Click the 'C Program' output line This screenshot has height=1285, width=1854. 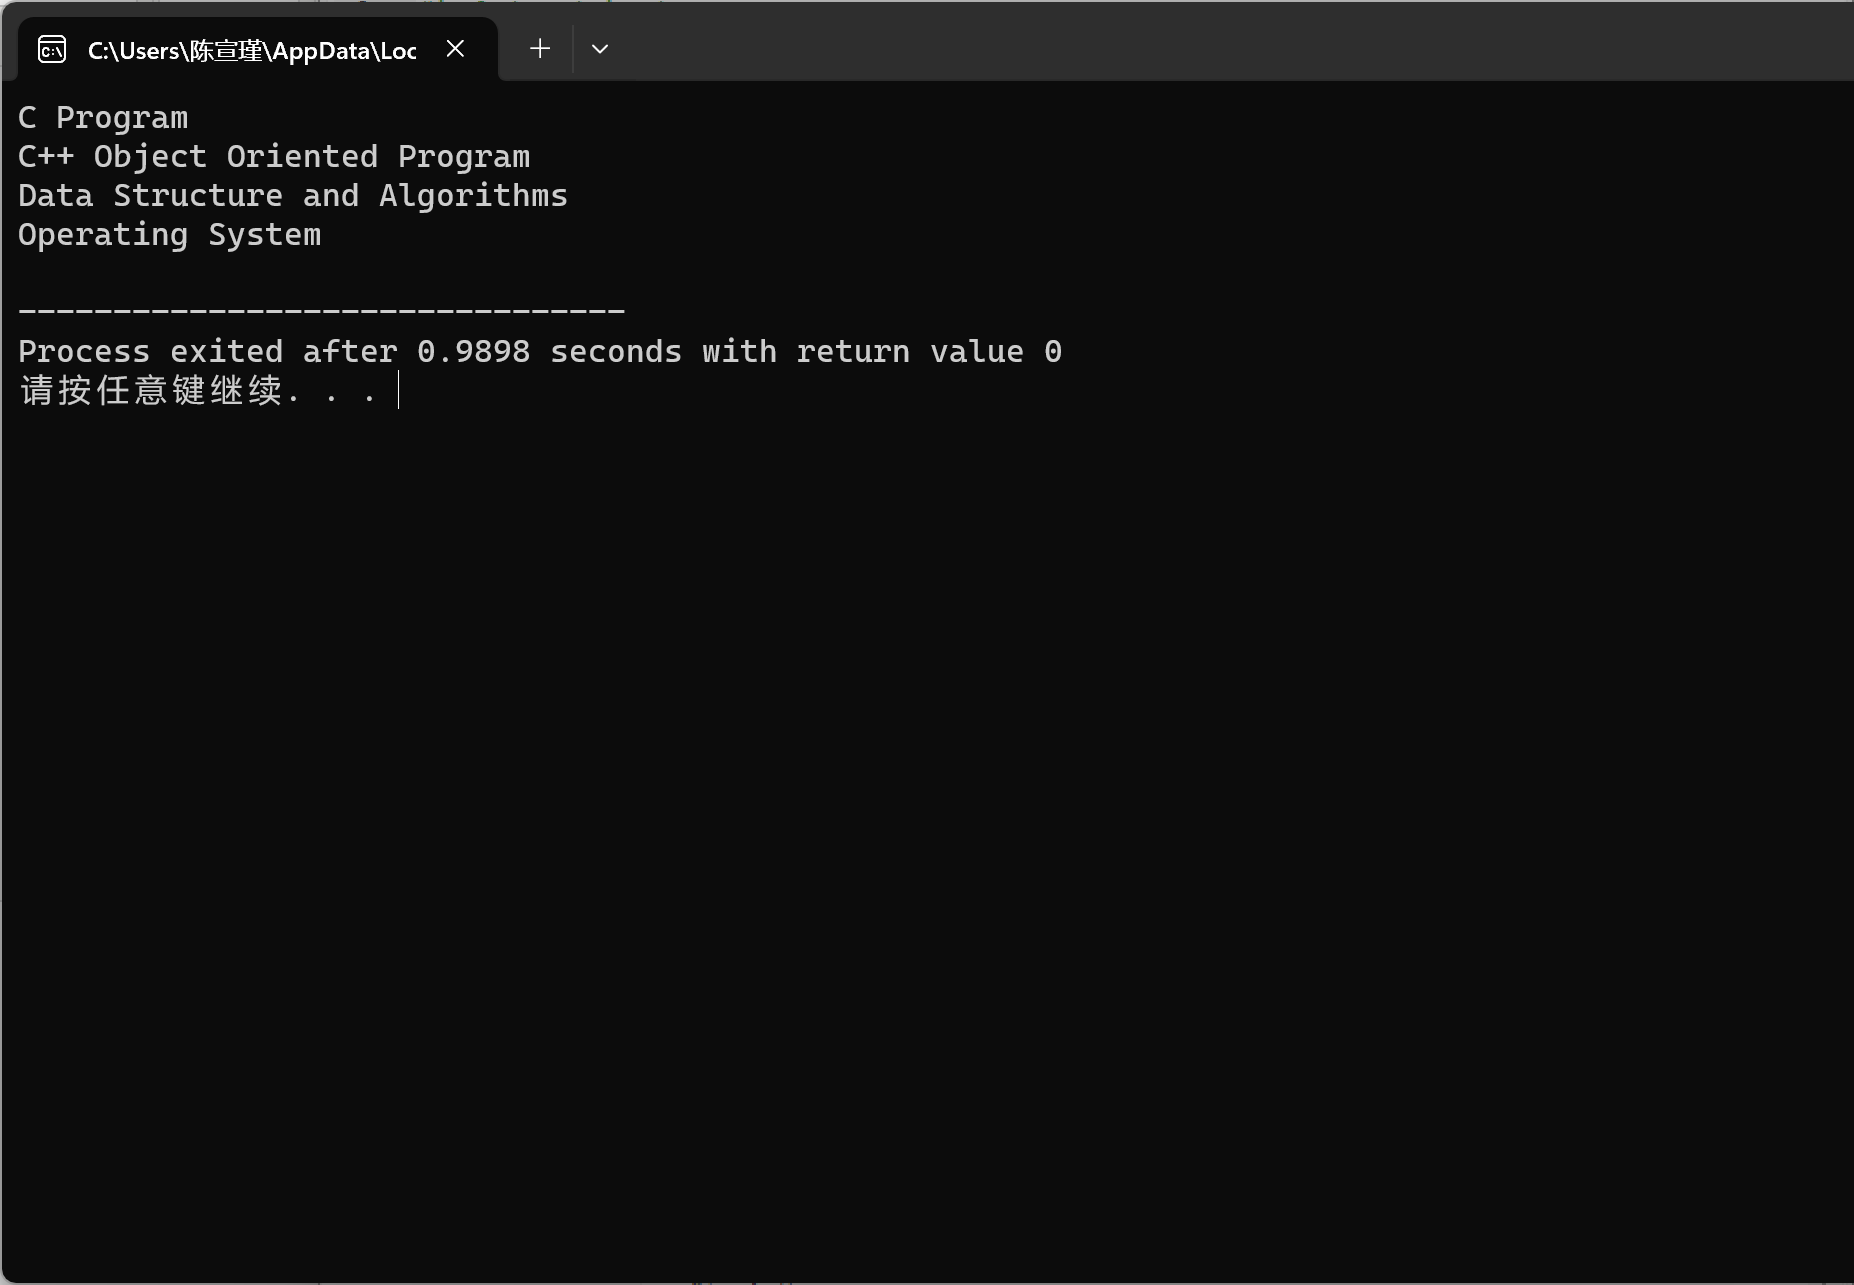tap(103, 118)
